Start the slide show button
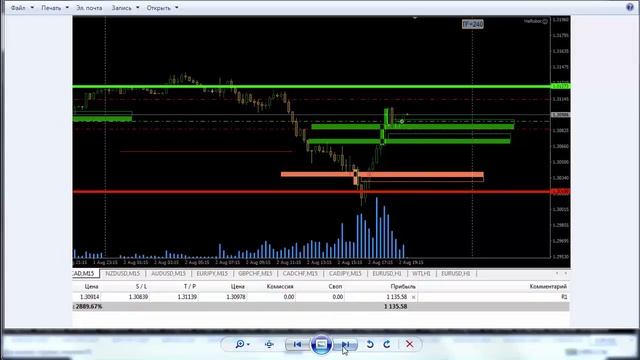 tap(321, 344)
